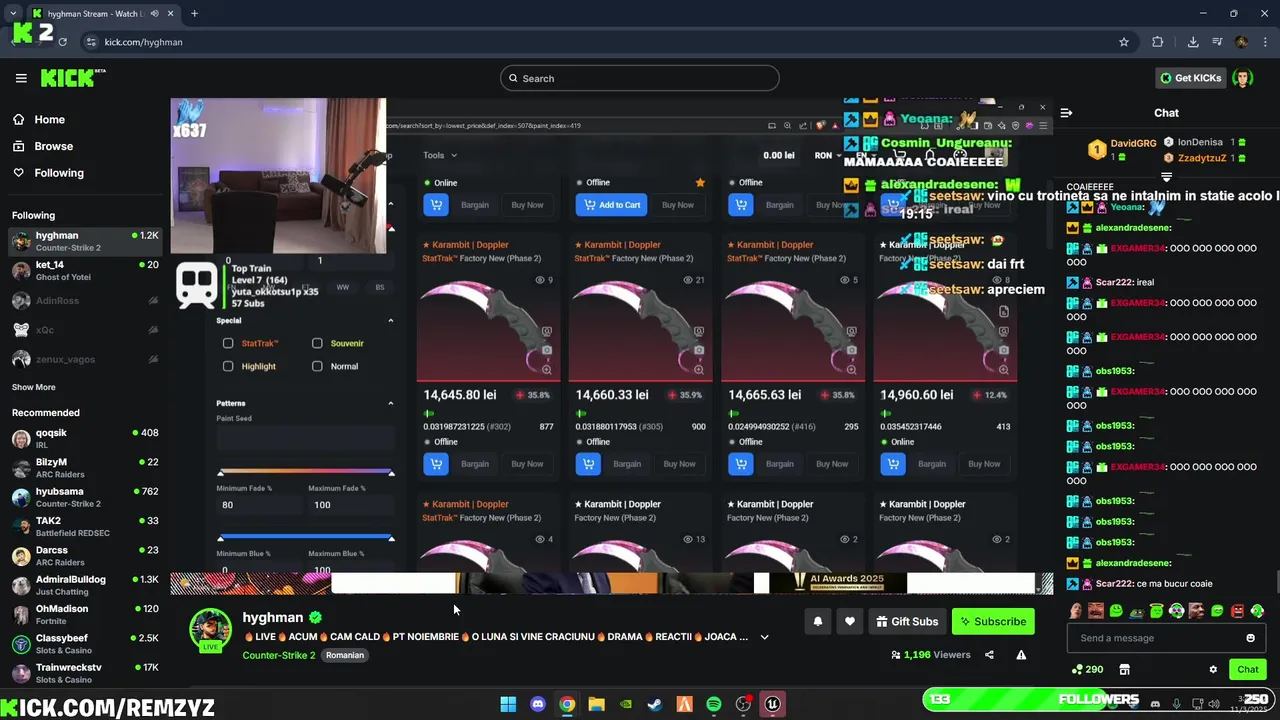The height and width of the screenshot is (720, 1280).
Task: Collapse the chat panel with arrow icon
Action: click(1066, 113)
